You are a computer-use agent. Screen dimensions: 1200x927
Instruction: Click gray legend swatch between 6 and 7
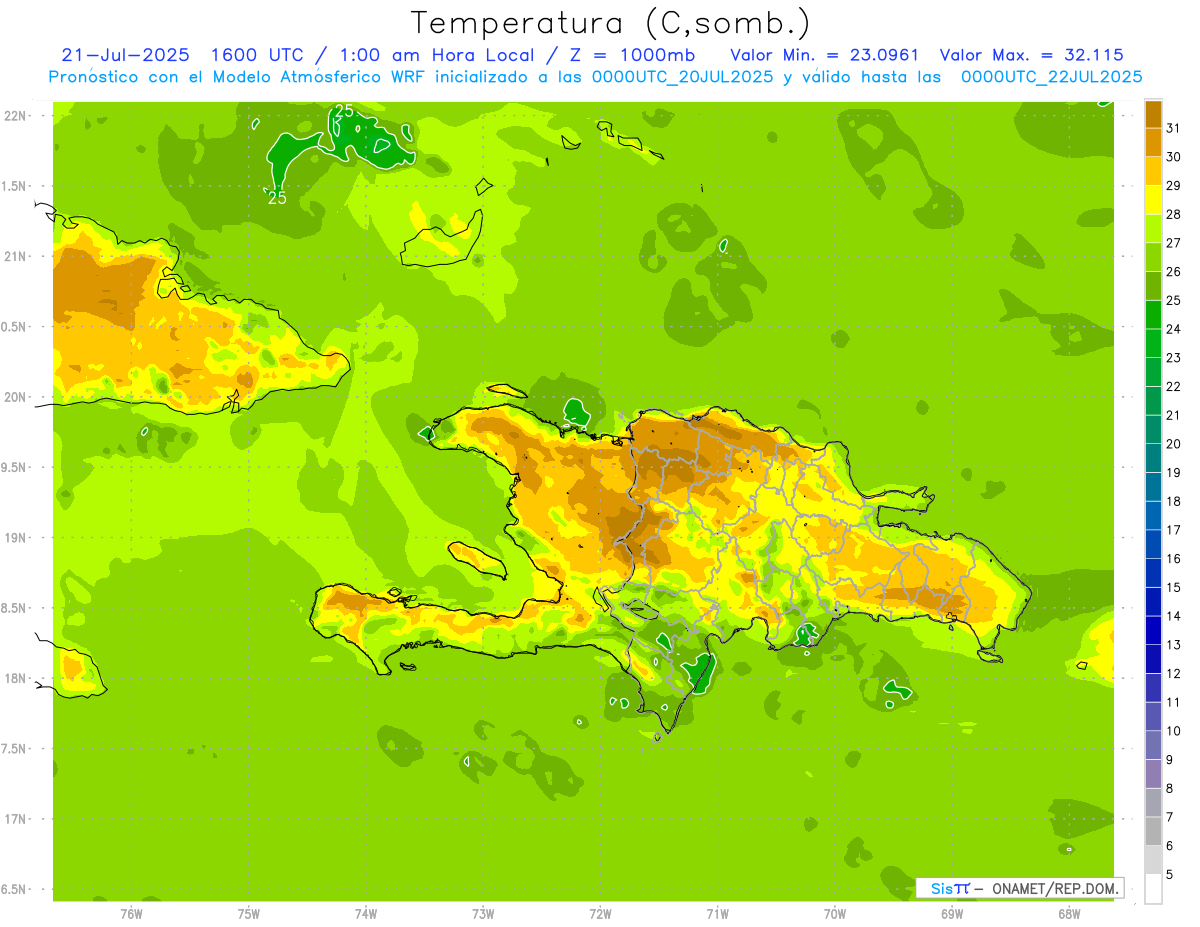point(1153,832)
